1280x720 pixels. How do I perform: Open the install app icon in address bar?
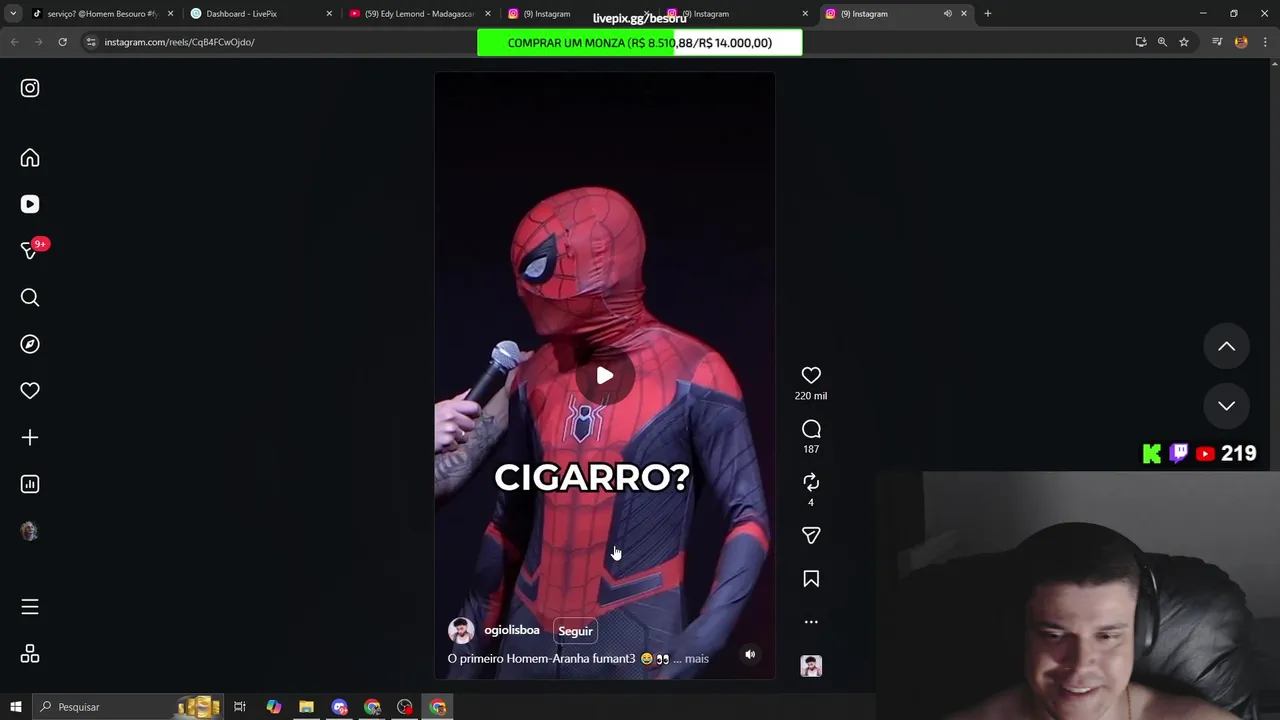pyautogui.click(x=1141, y=42)
